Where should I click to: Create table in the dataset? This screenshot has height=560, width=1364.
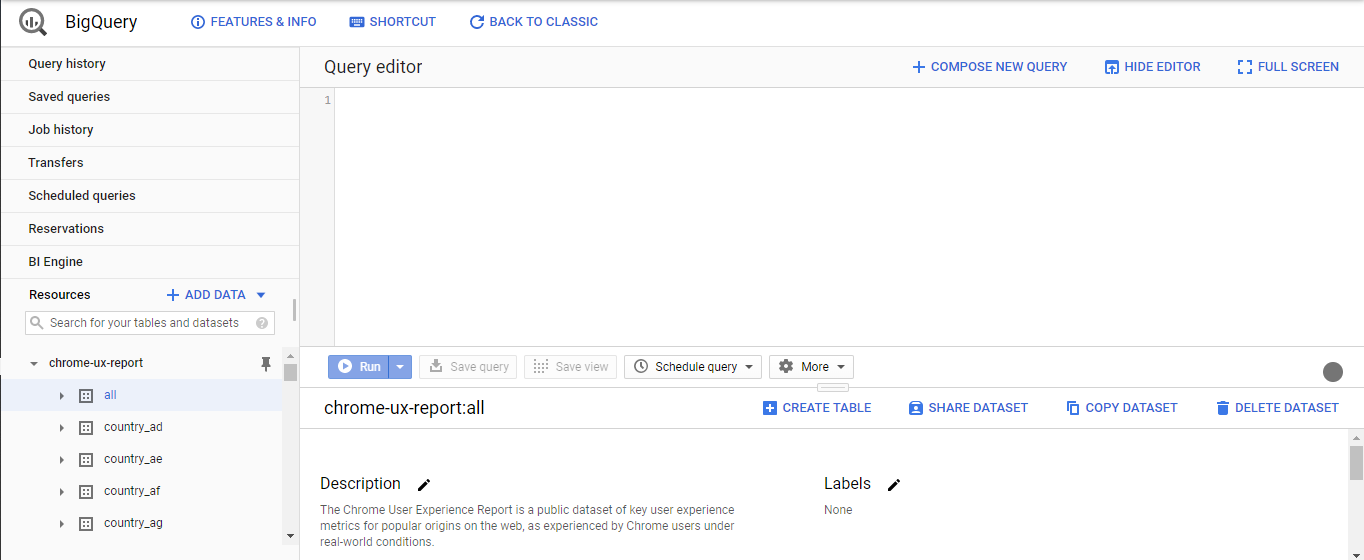(816, 408)
